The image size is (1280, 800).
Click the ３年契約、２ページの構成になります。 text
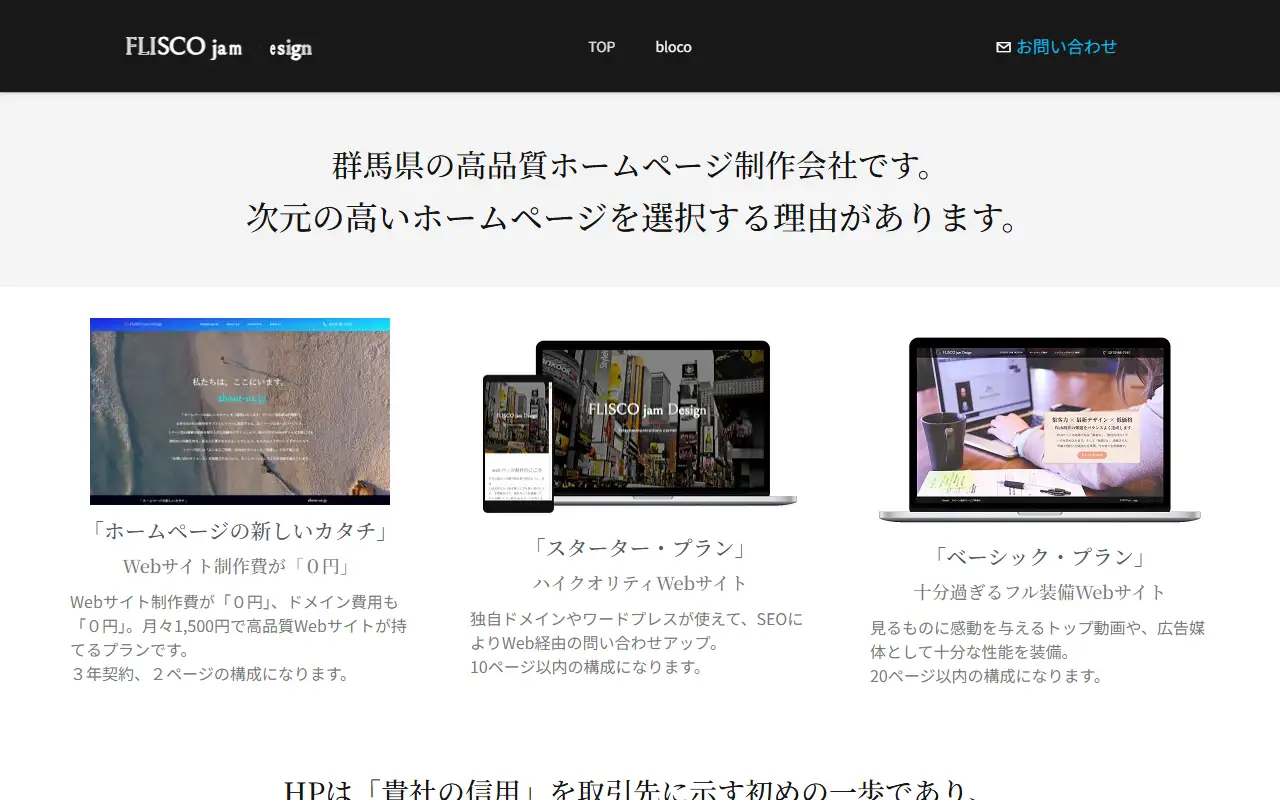[x=211, y=674]
